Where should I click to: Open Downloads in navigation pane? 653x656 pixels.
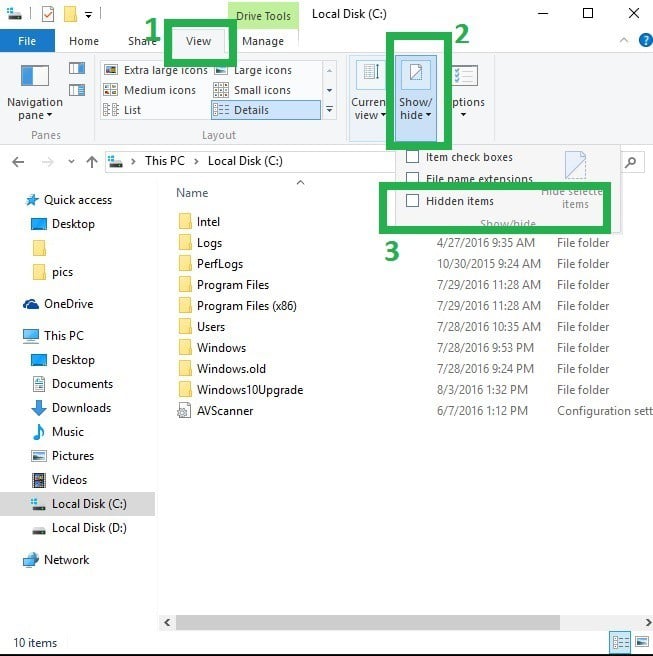82,408
